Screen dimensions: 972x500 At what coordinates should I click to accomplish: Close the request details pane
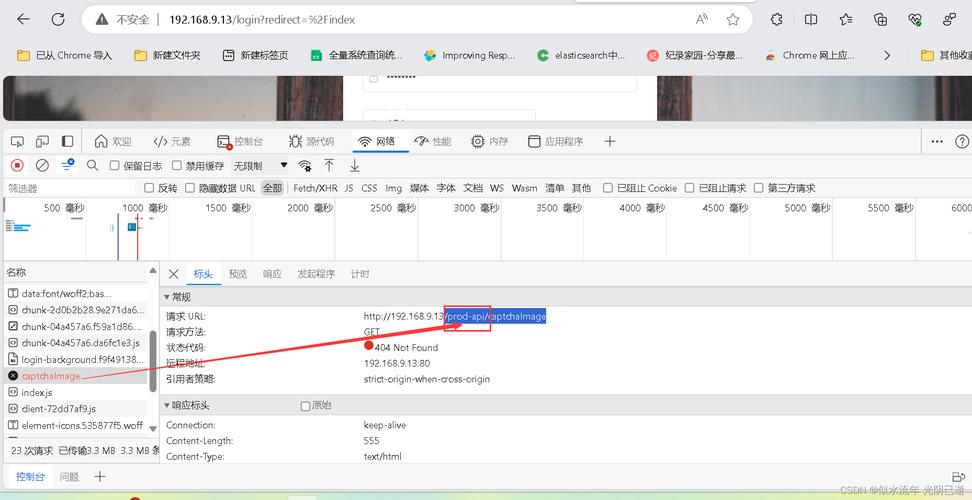[x=174, y=274]
